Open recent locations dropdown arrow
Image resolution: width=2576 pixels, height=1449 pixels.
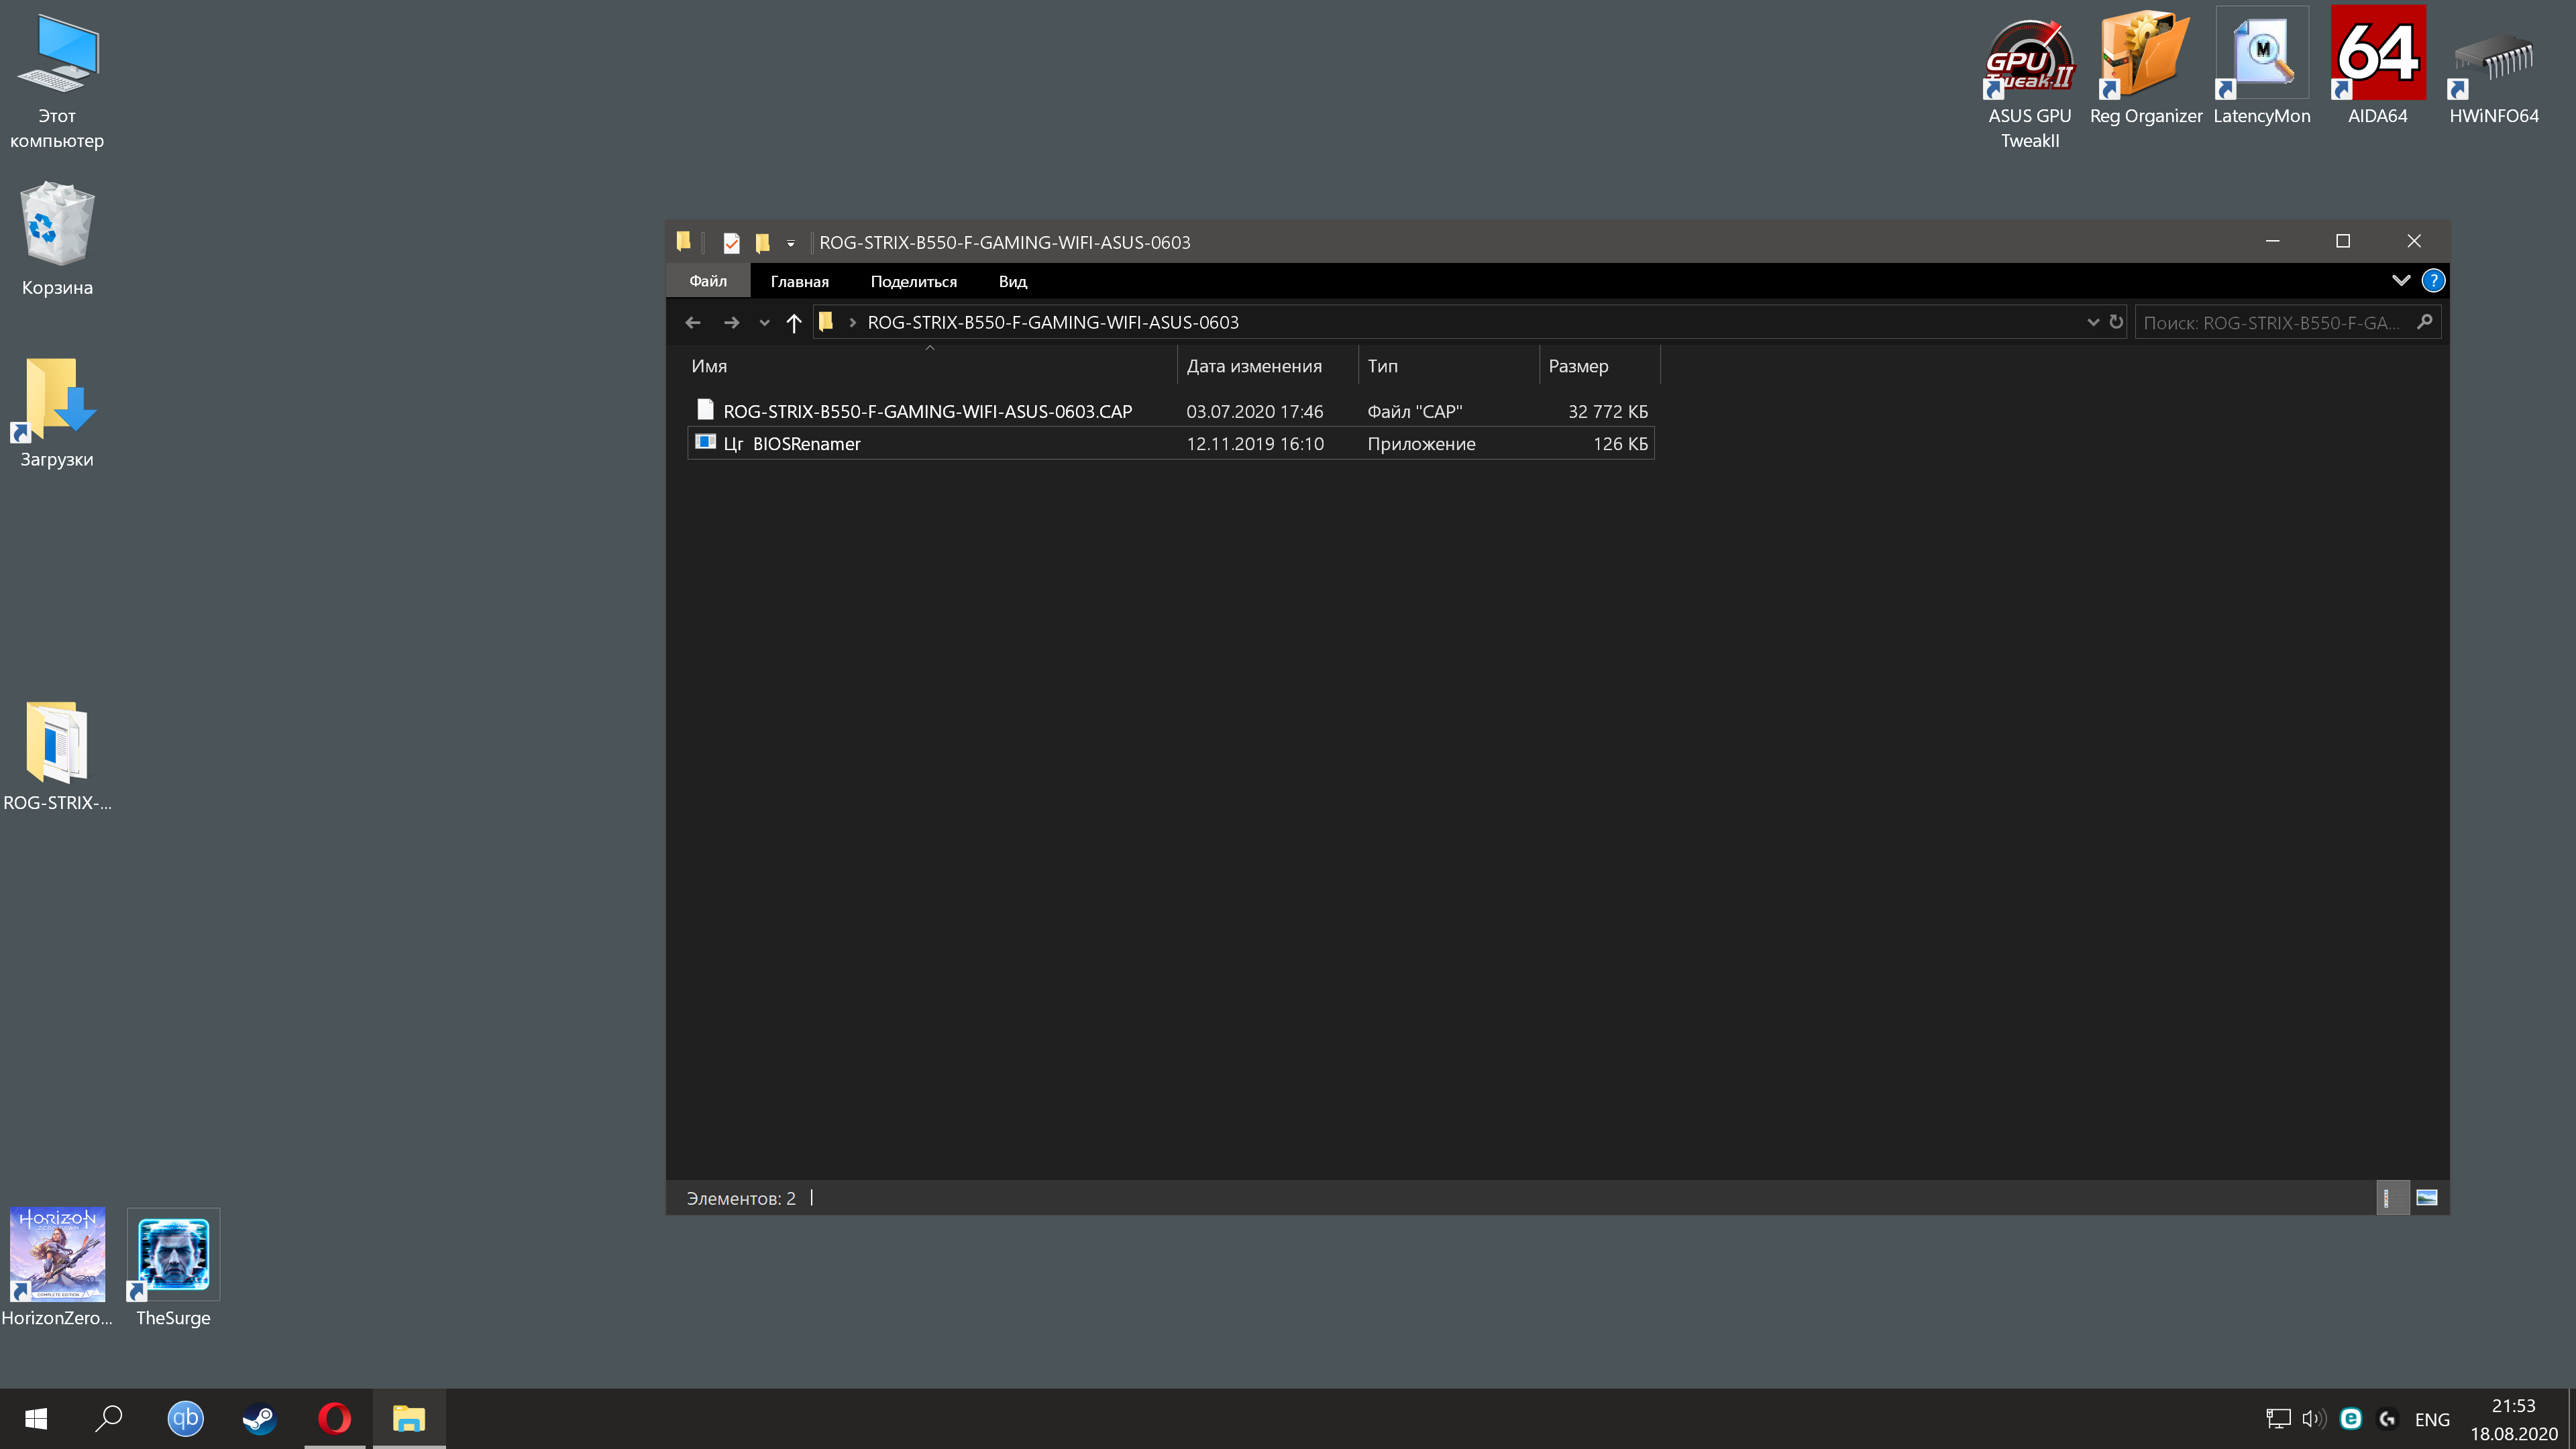(x=764, y=322)
